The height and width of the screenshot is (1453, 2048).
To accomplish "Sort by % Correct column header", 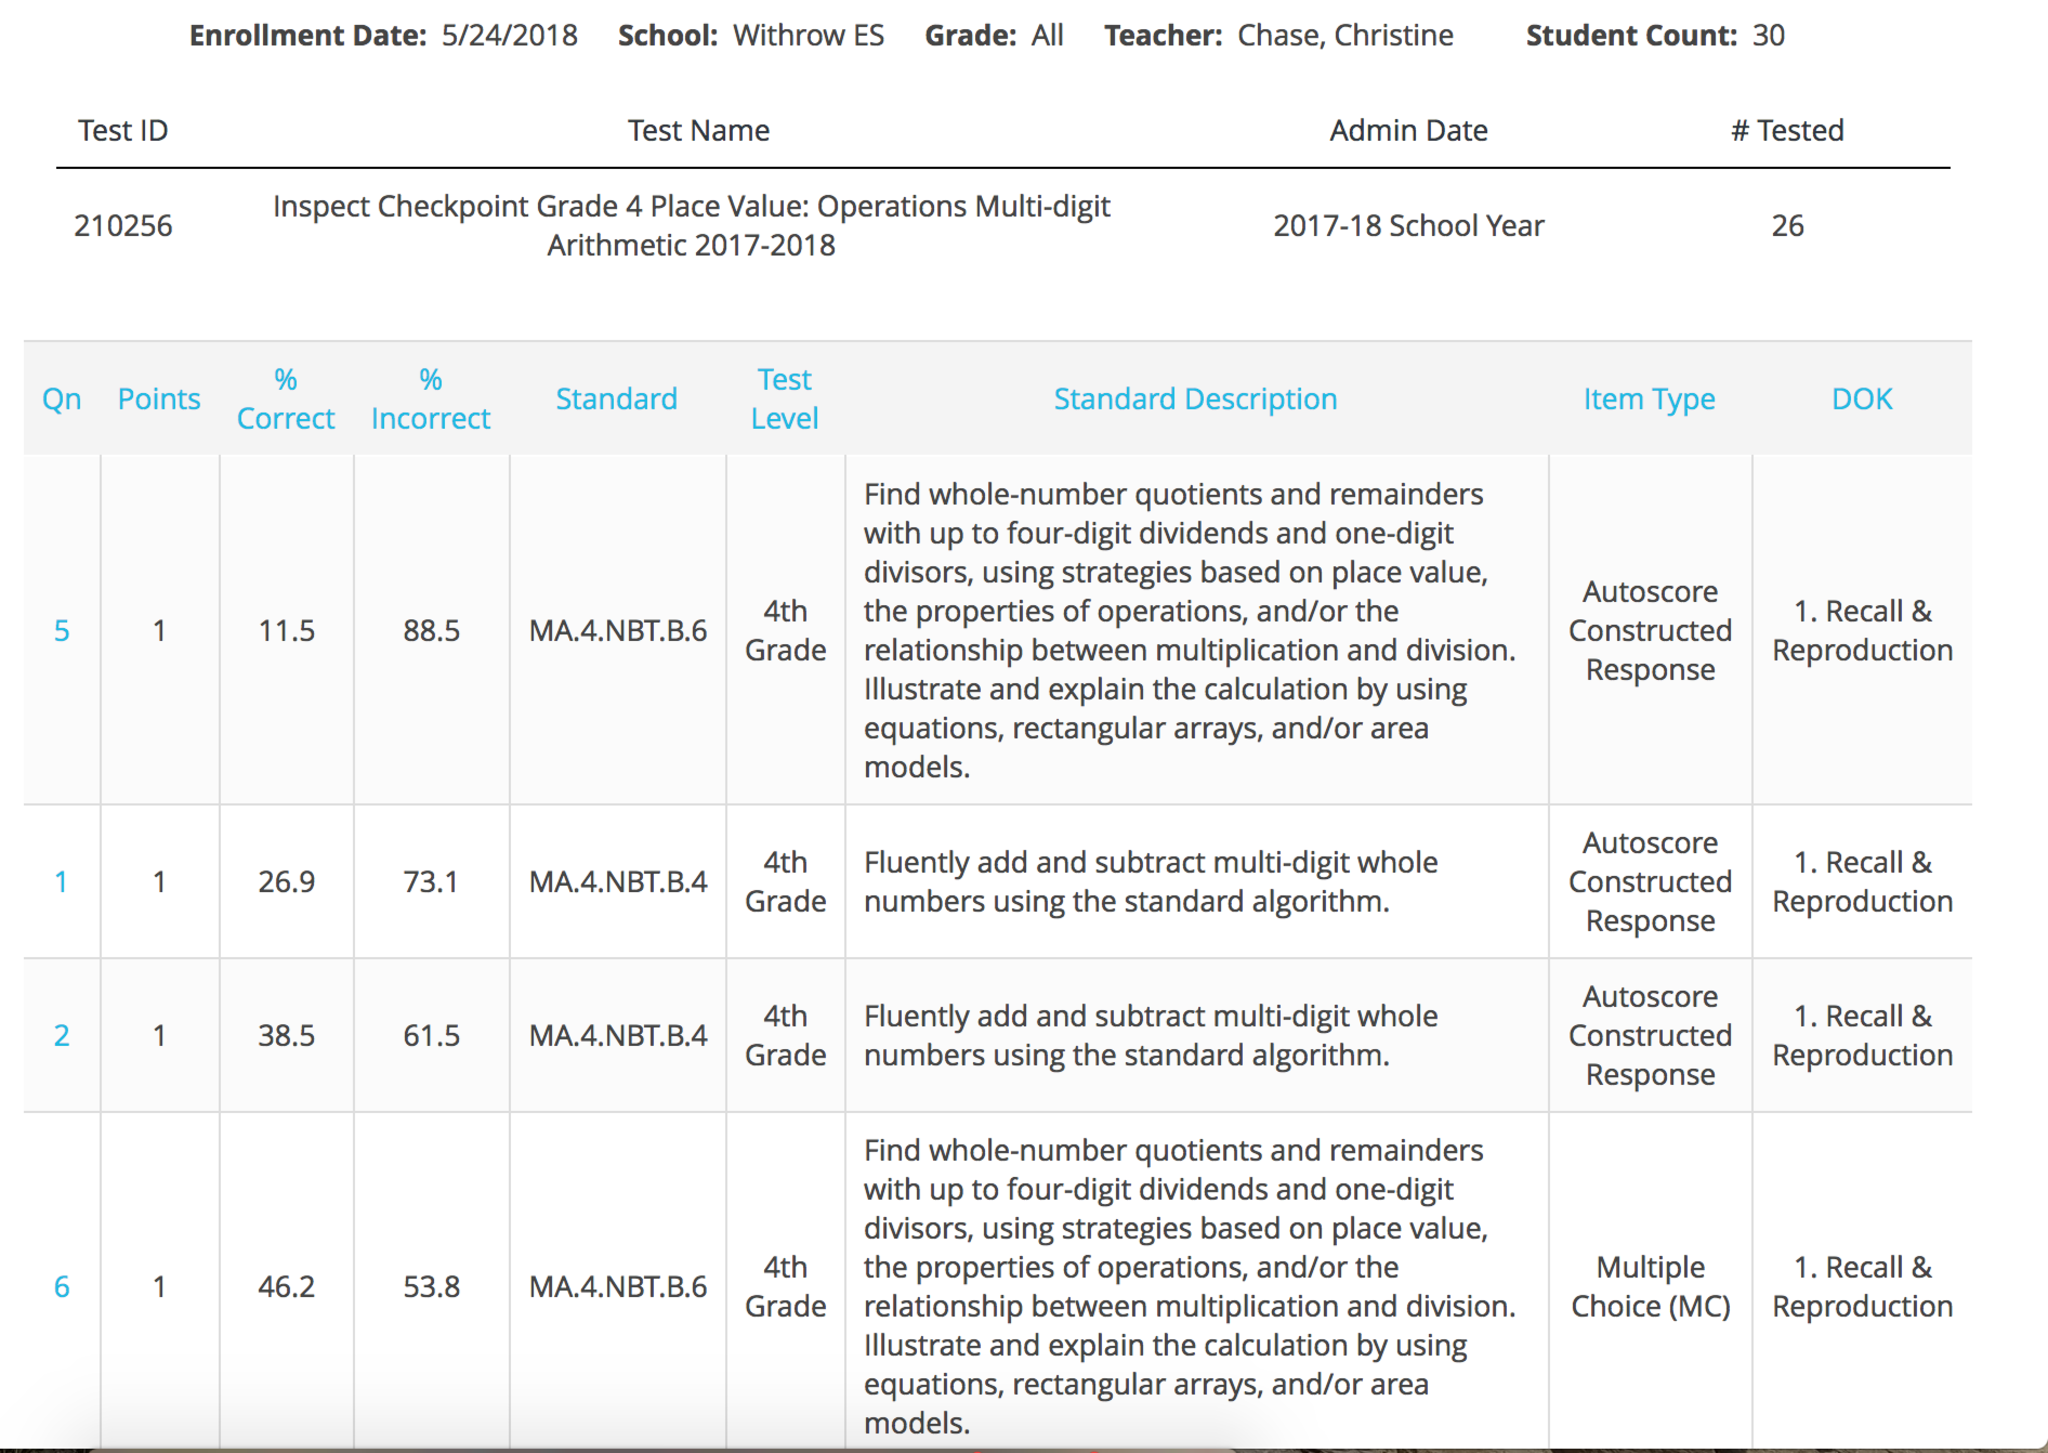I will click(285, 399).
